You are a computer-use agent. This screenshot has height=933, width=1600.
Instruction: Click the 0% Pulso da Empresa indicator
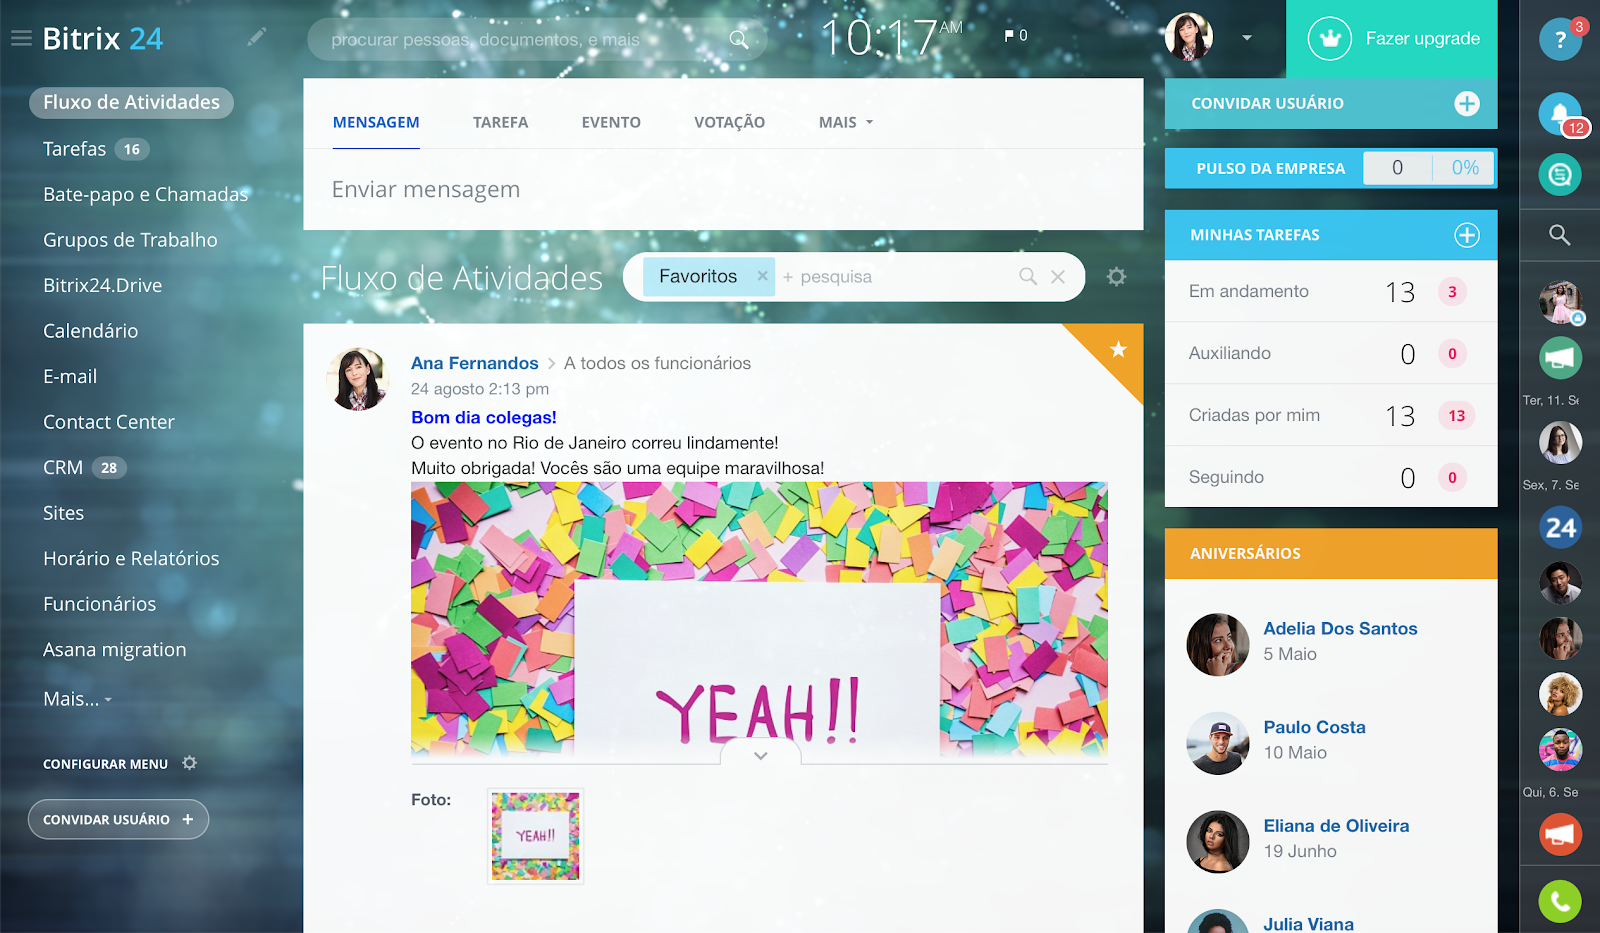pos(1465,168)
